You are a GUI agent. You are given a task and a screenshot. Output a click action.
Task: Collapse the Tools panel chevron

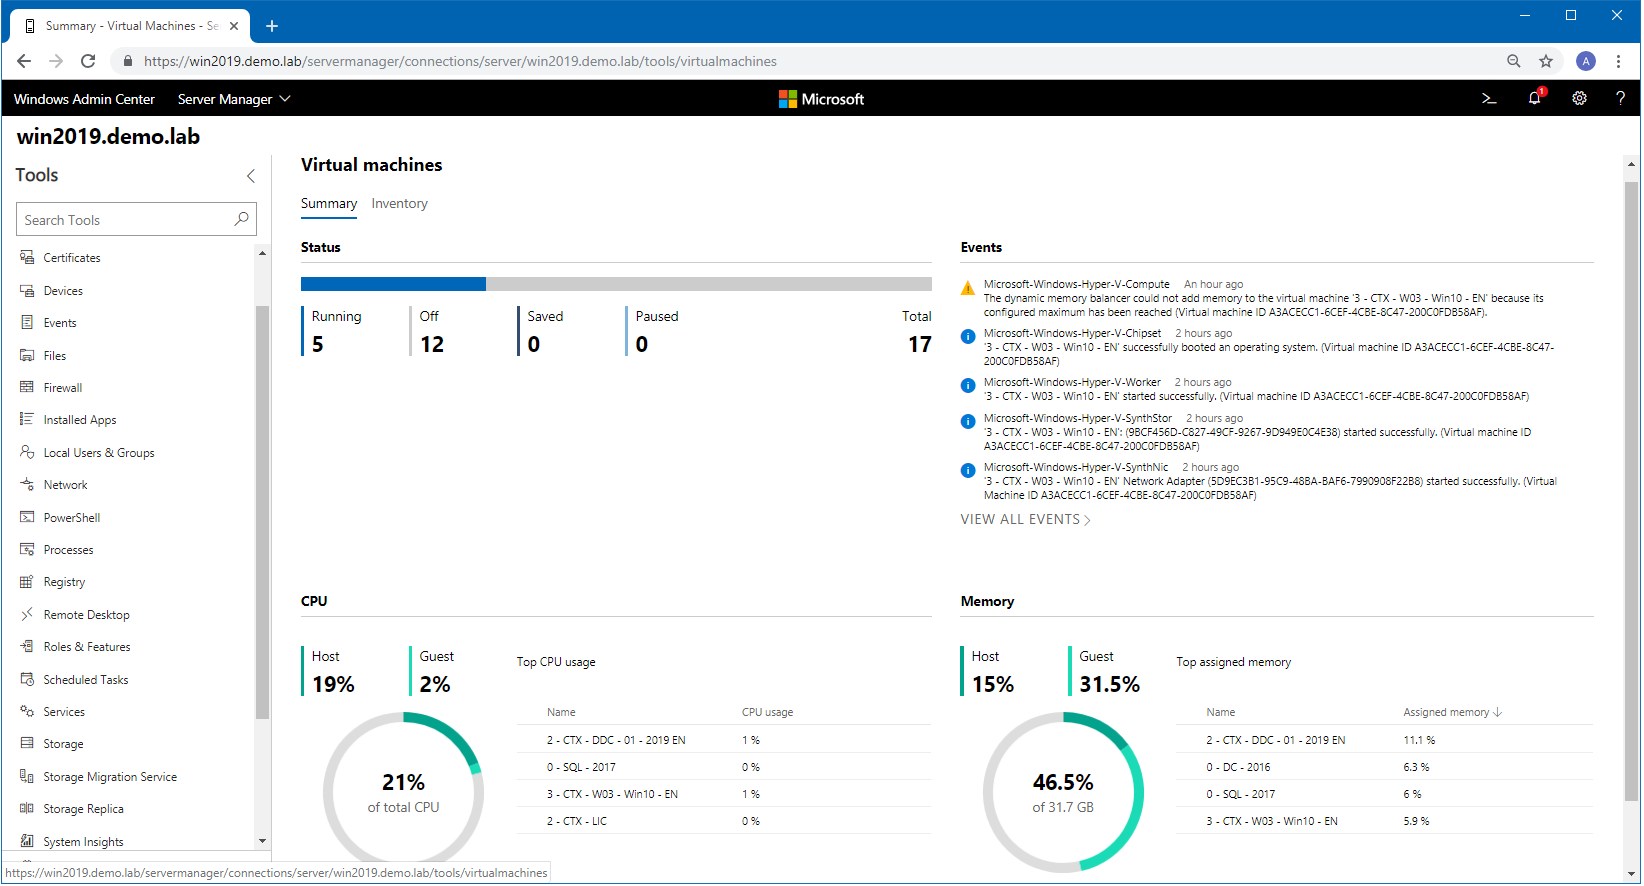pyautogui.click(x=251, y=176)
